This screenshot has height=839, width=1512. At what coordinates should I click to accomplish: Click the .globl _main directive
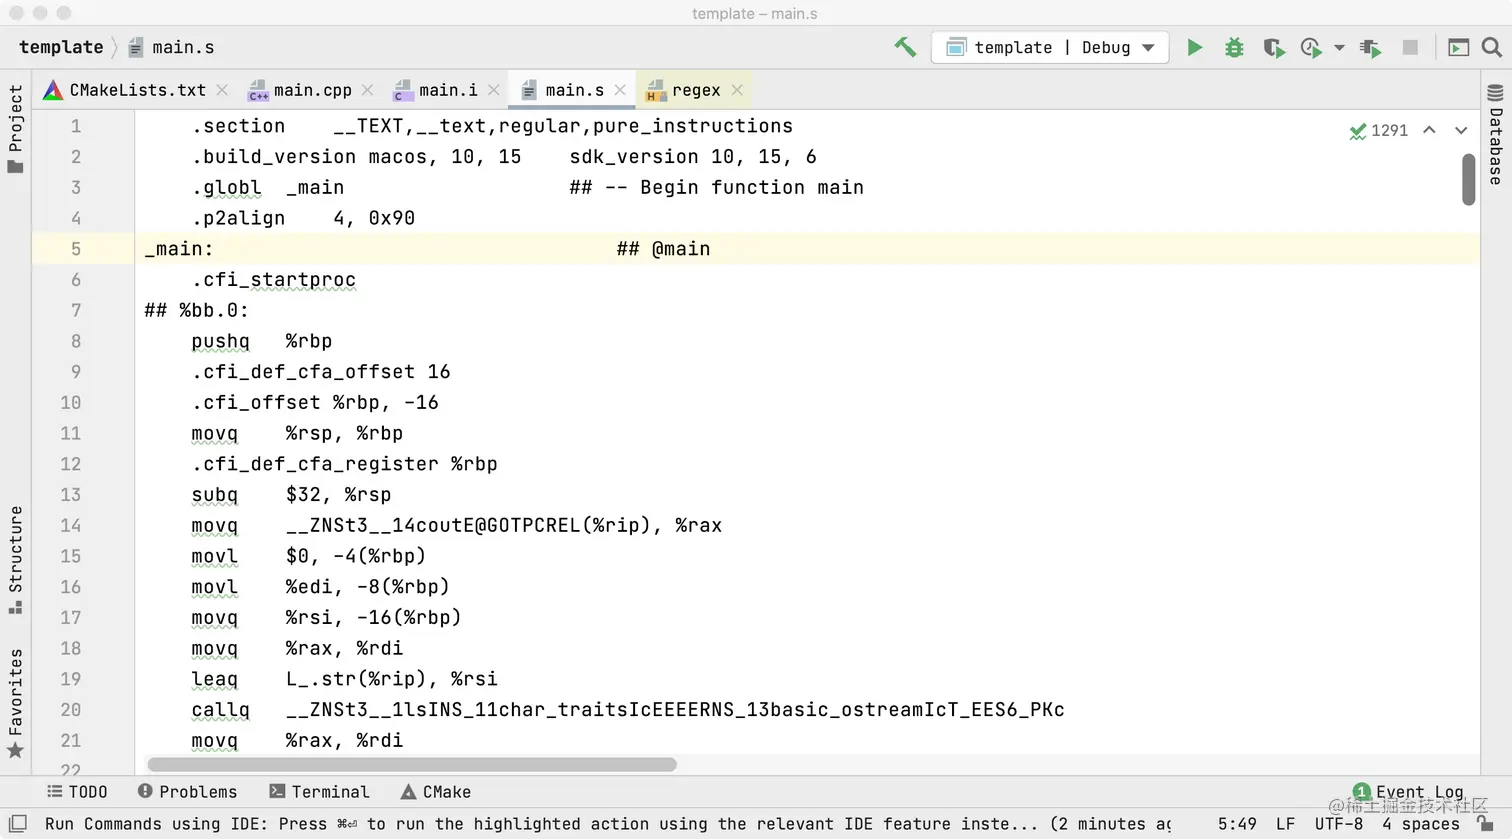267,188
